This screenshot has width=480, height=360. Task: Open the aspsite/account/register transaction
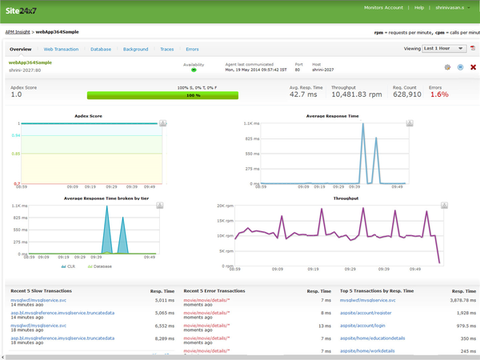(366, 313)
